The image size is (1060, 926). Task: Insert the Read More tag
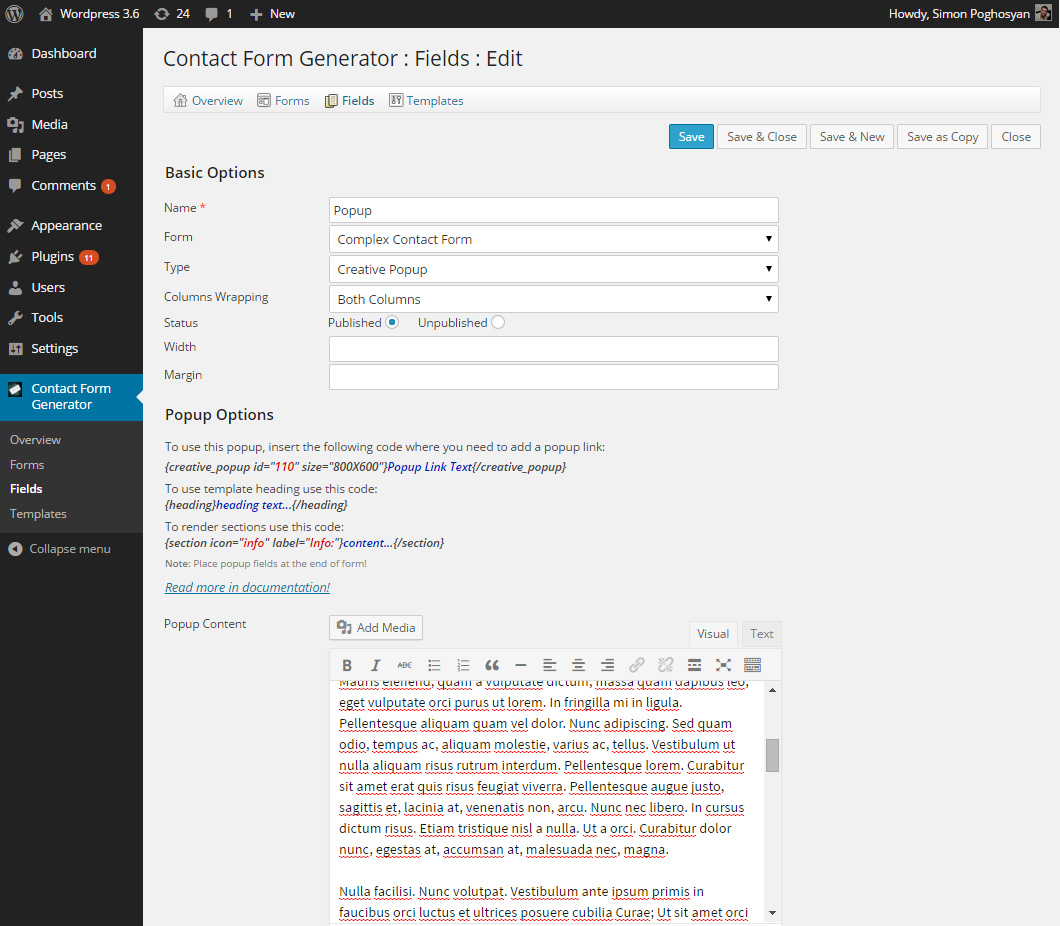point(694,665)
